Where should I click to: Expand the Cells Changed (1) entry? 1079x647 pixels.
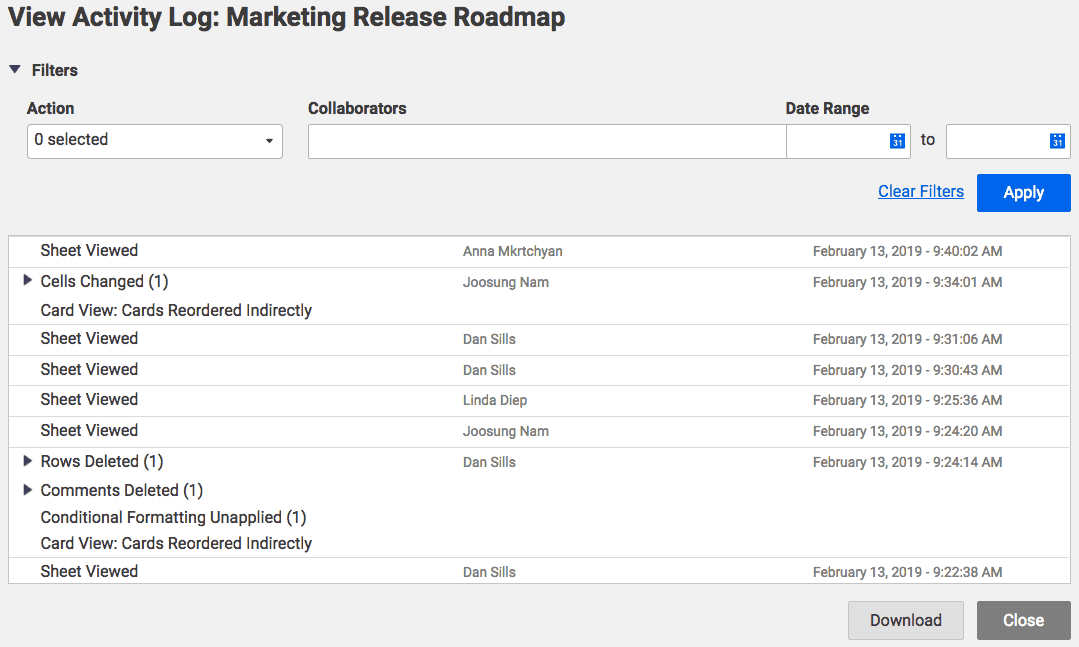tap(28, 281)
